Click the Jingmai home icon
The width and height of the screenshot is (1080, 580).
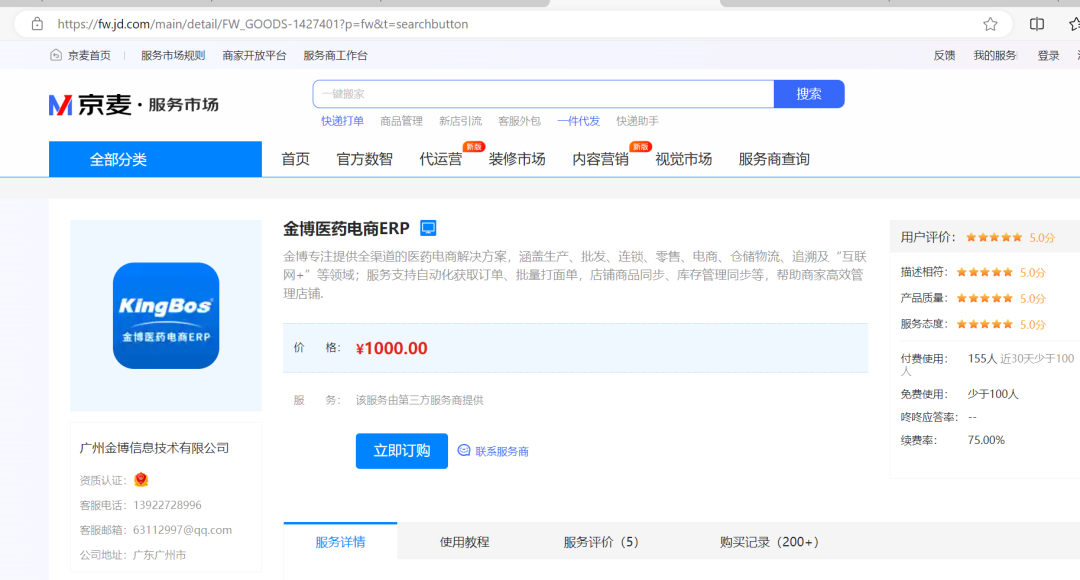pos(56,55)
